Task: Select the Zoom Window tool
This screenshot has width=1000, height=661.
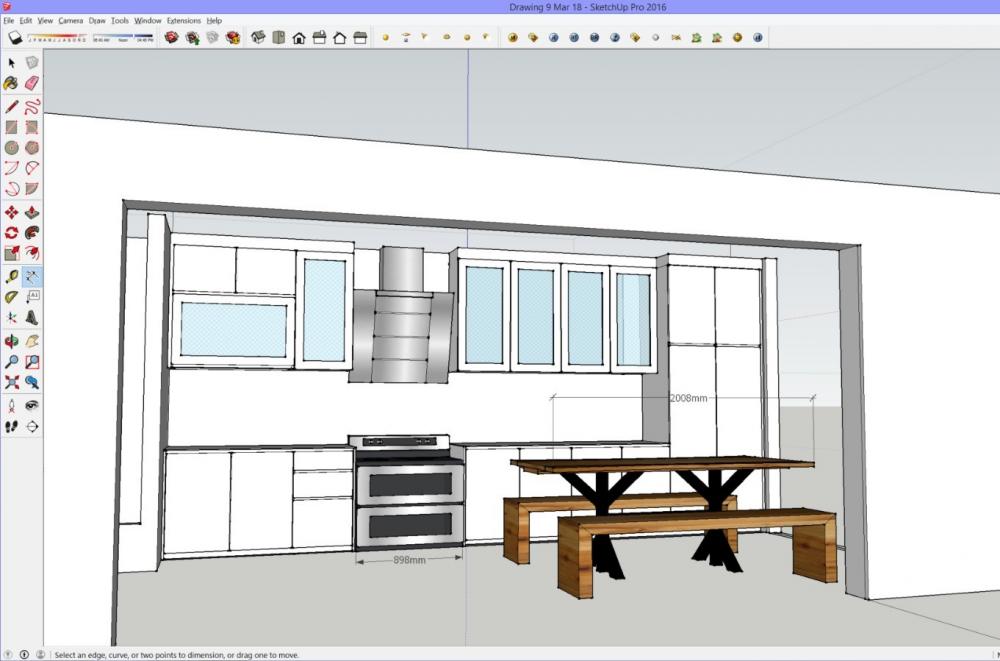Action: coord(32,362)
